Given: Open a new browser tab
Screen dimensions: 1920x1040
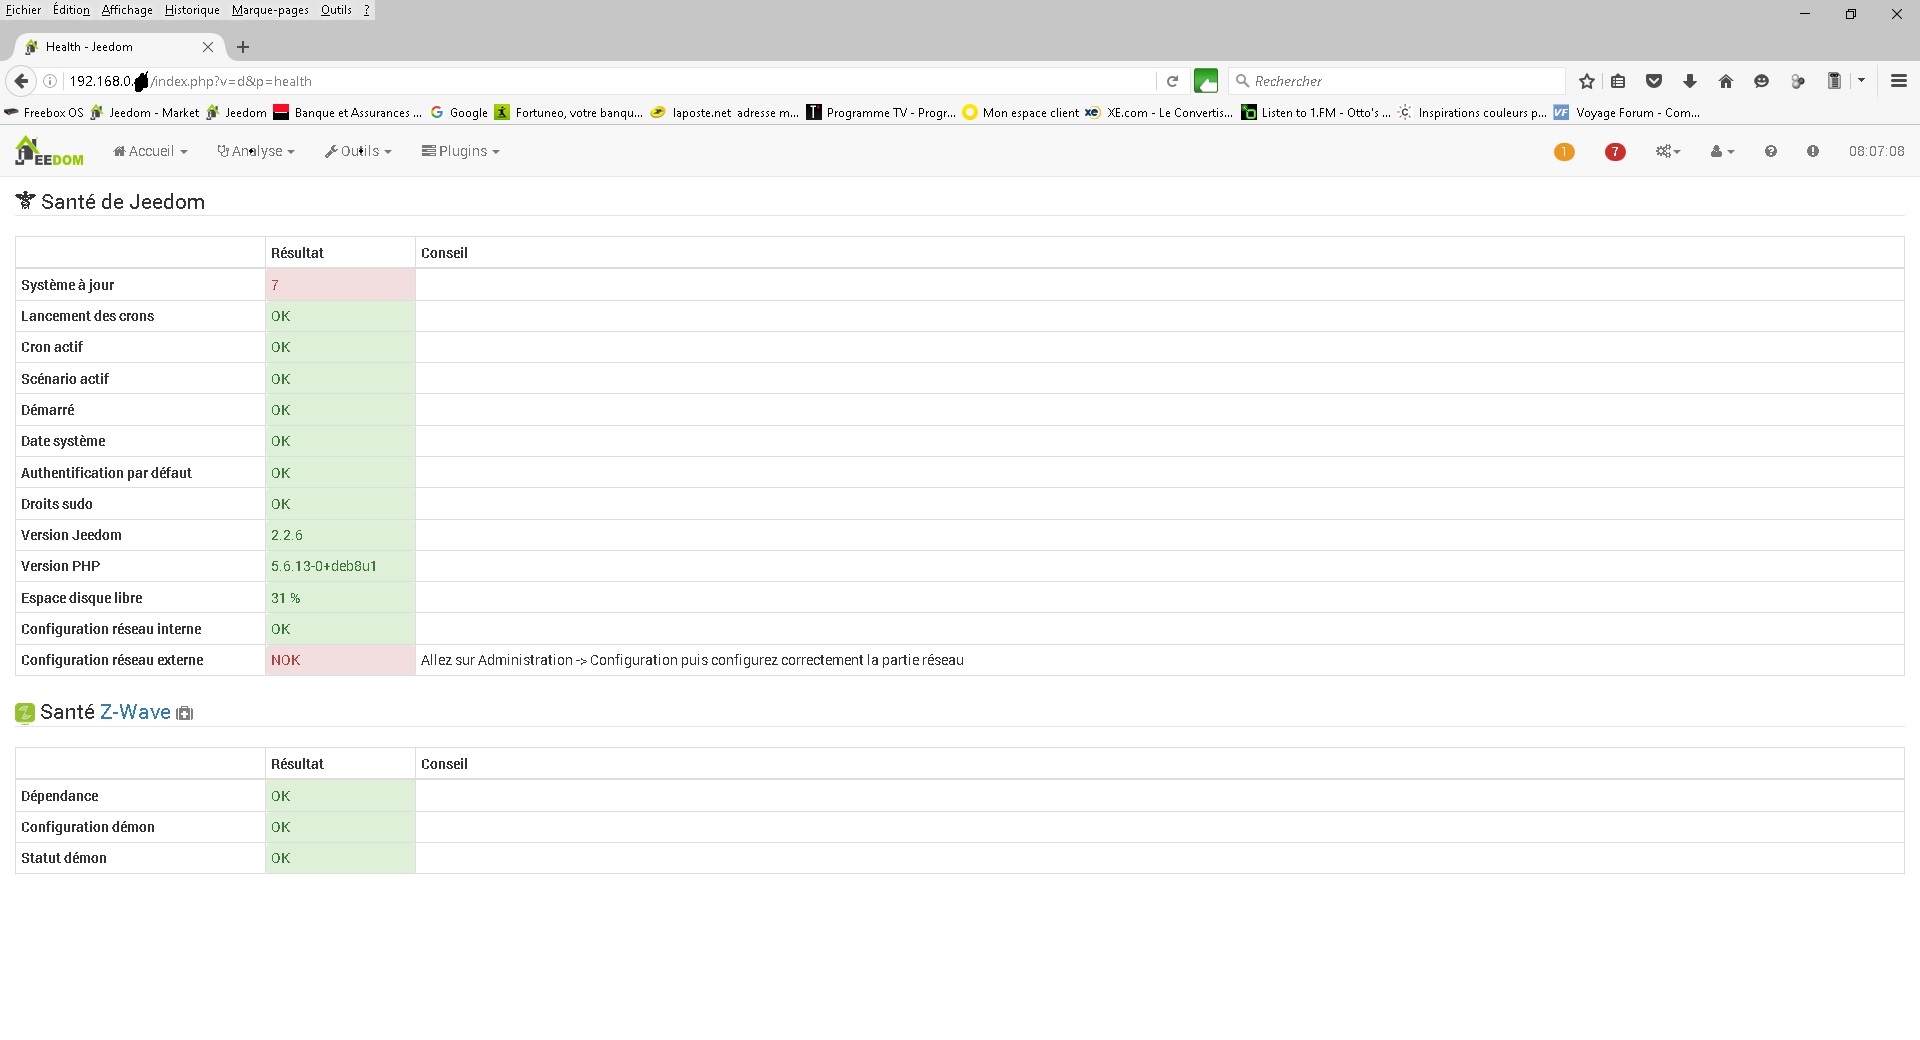Looking at the screenshot, I should (x=243, y=47).
